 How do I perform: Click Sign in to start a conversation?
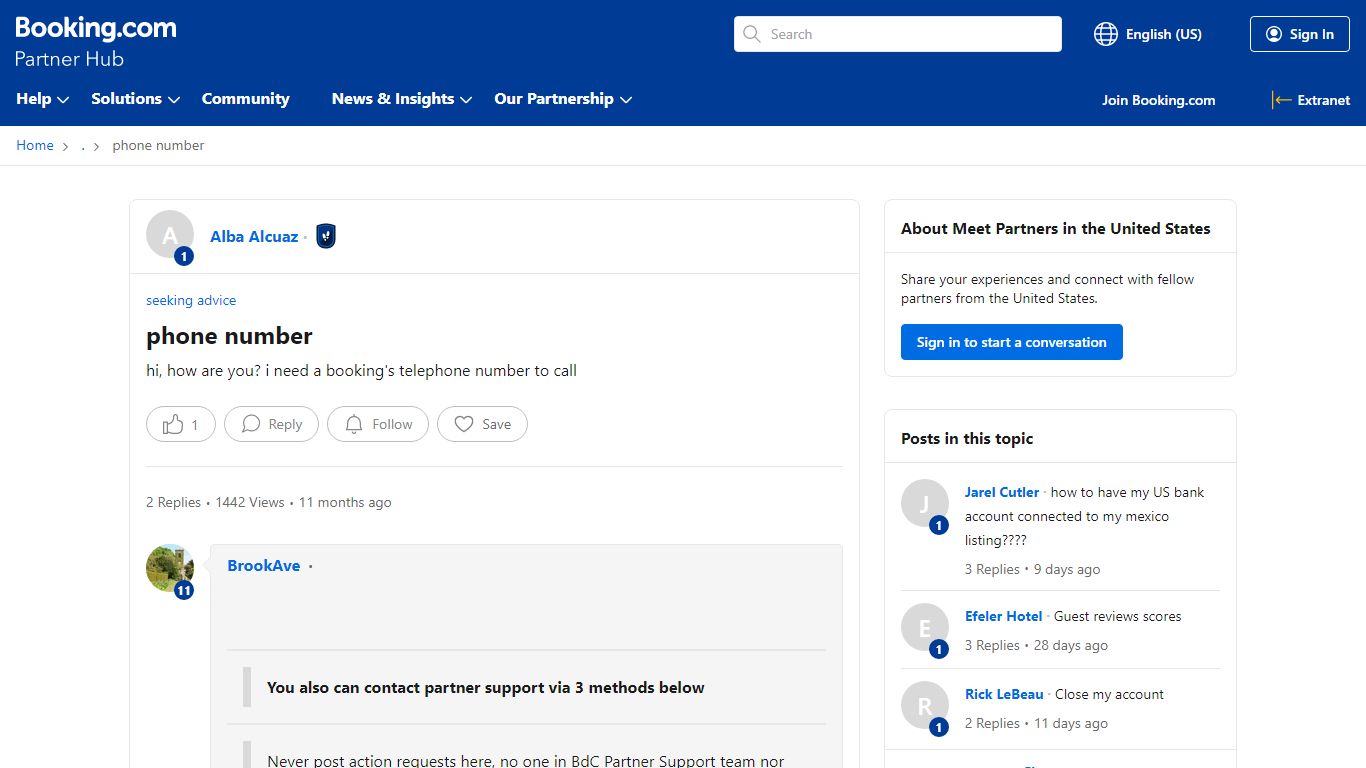[x=1012, y=342]
